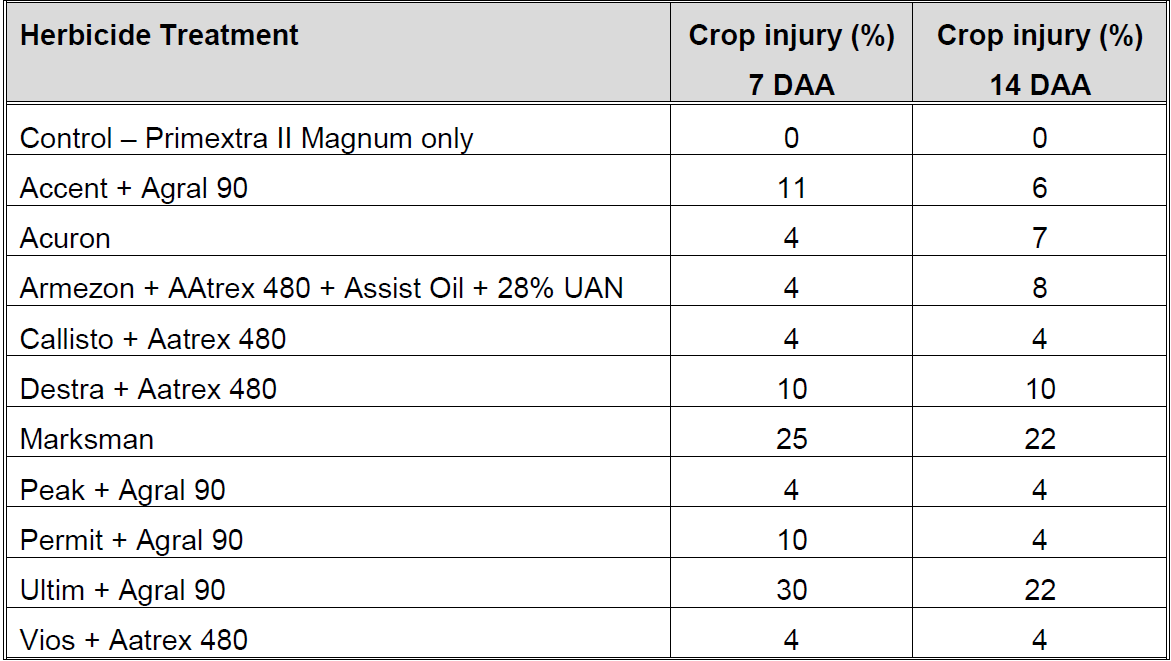Select the Destra + Aatrex 480 cell

[148, 389]
